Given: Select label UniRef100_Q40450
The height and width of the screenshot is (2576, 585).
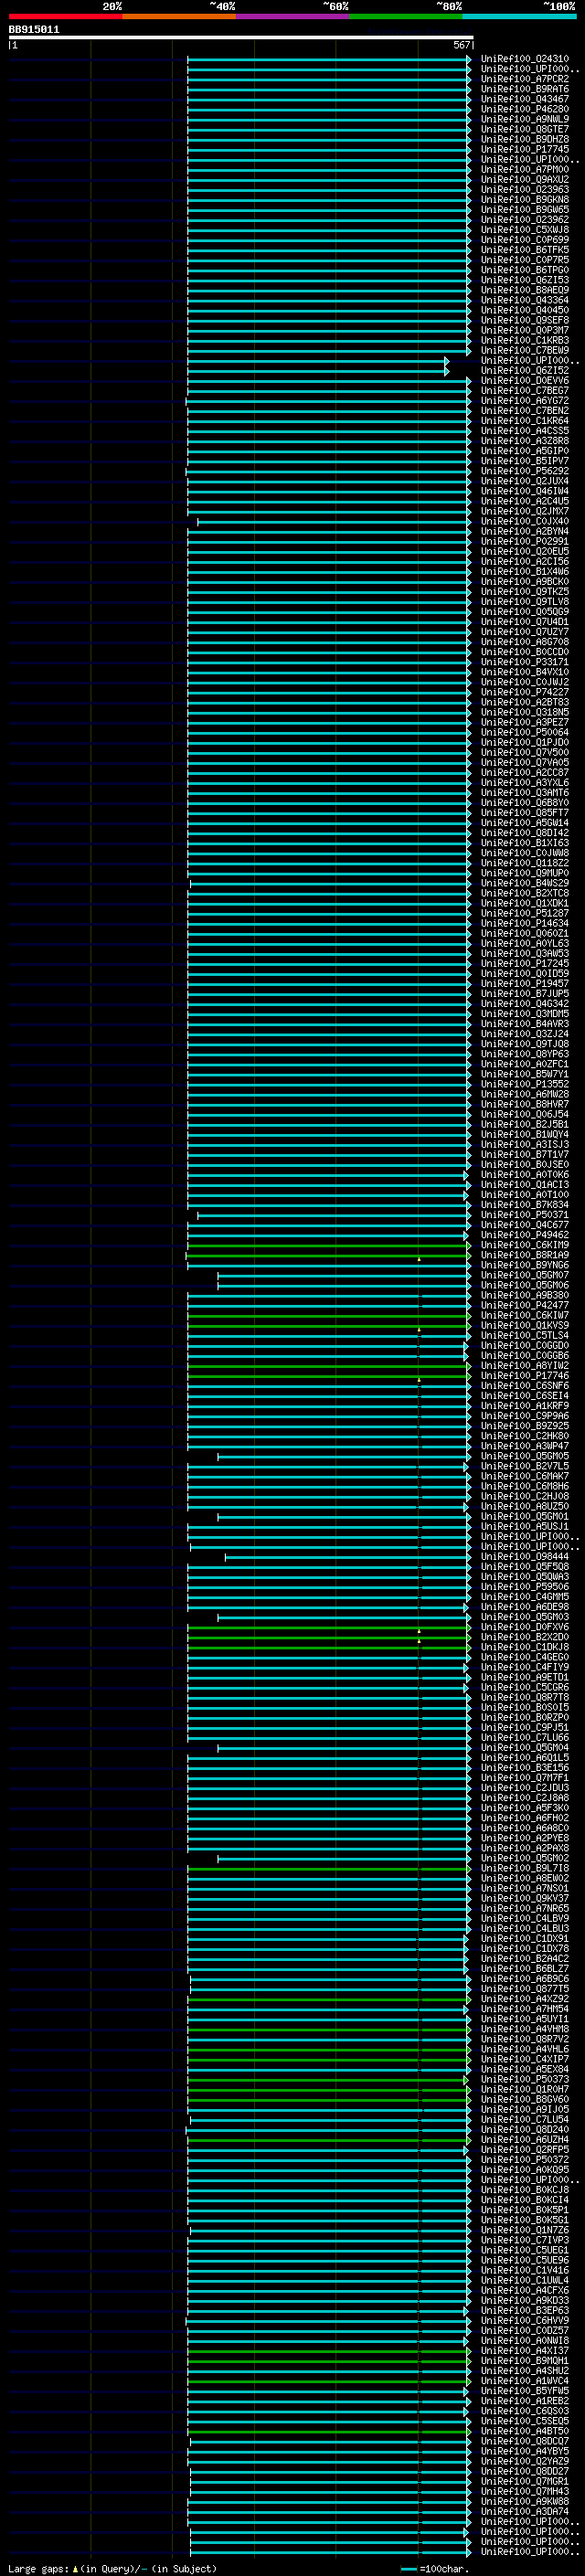Looking at the screenshot, I should point(525,310).
